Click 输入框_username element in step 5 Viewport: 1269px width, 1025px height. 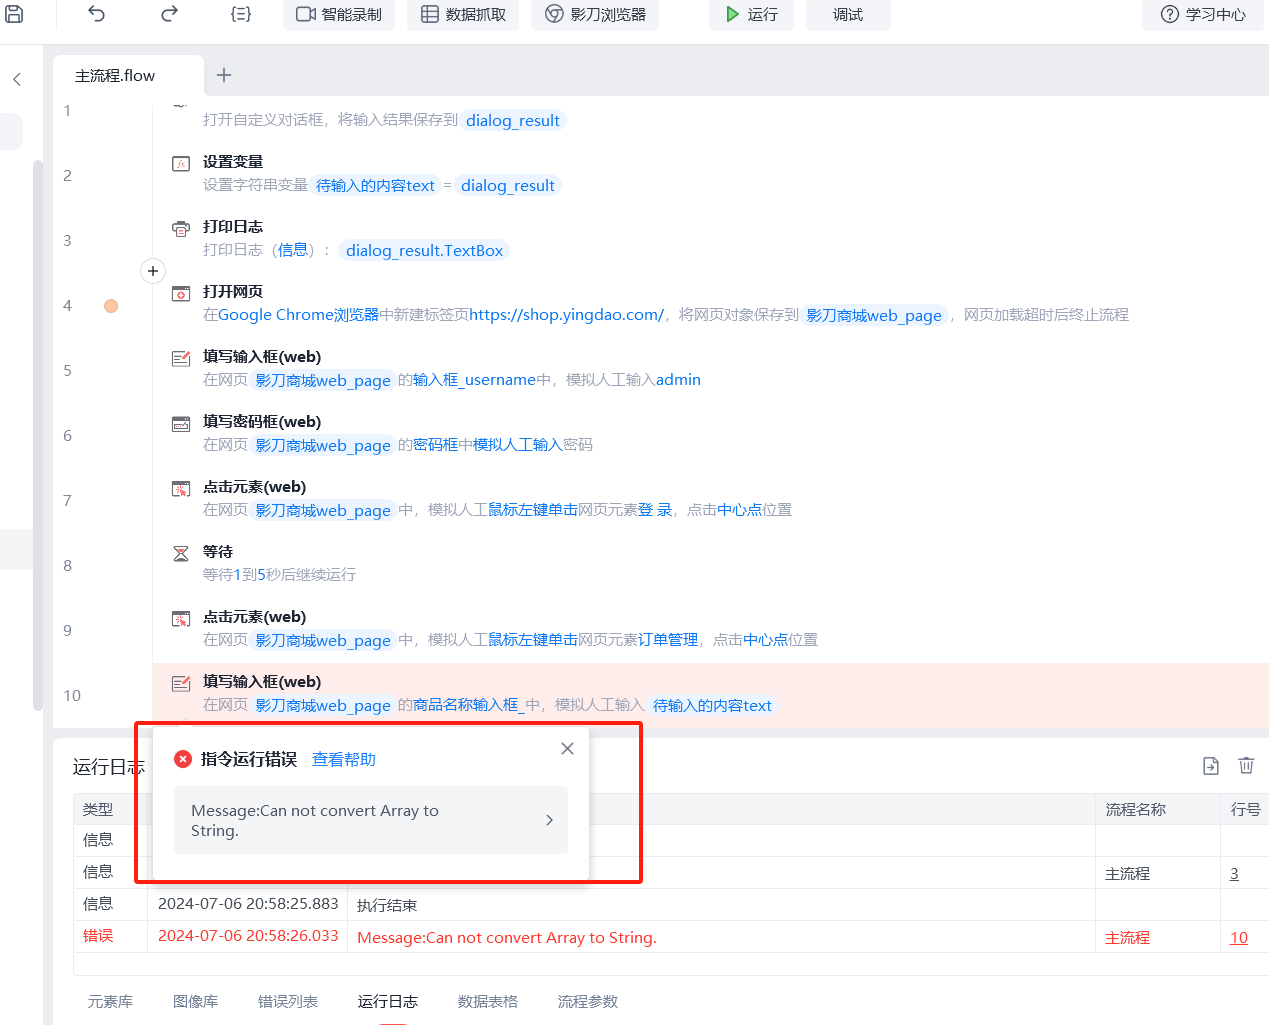tap(474, 379)
